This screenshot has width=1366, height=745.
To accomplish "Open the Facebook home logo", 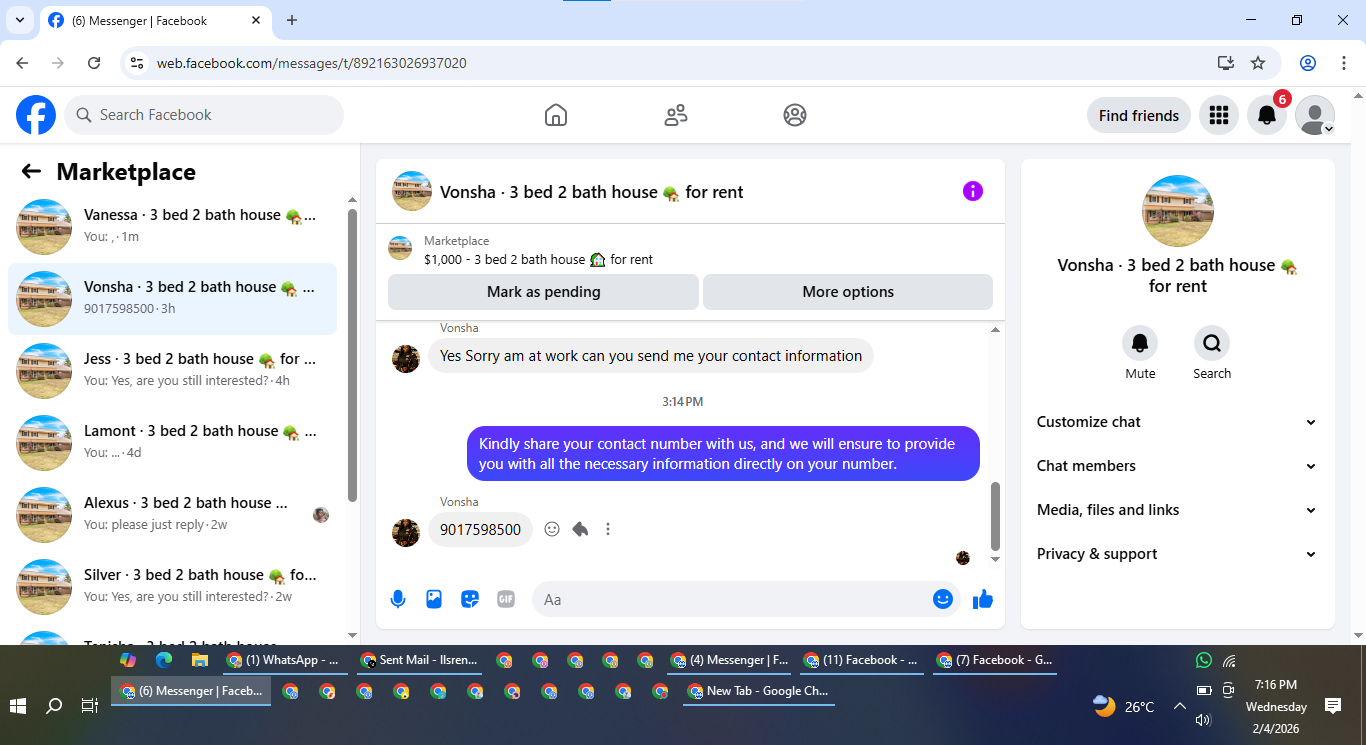I will click(x=36, y=115).
